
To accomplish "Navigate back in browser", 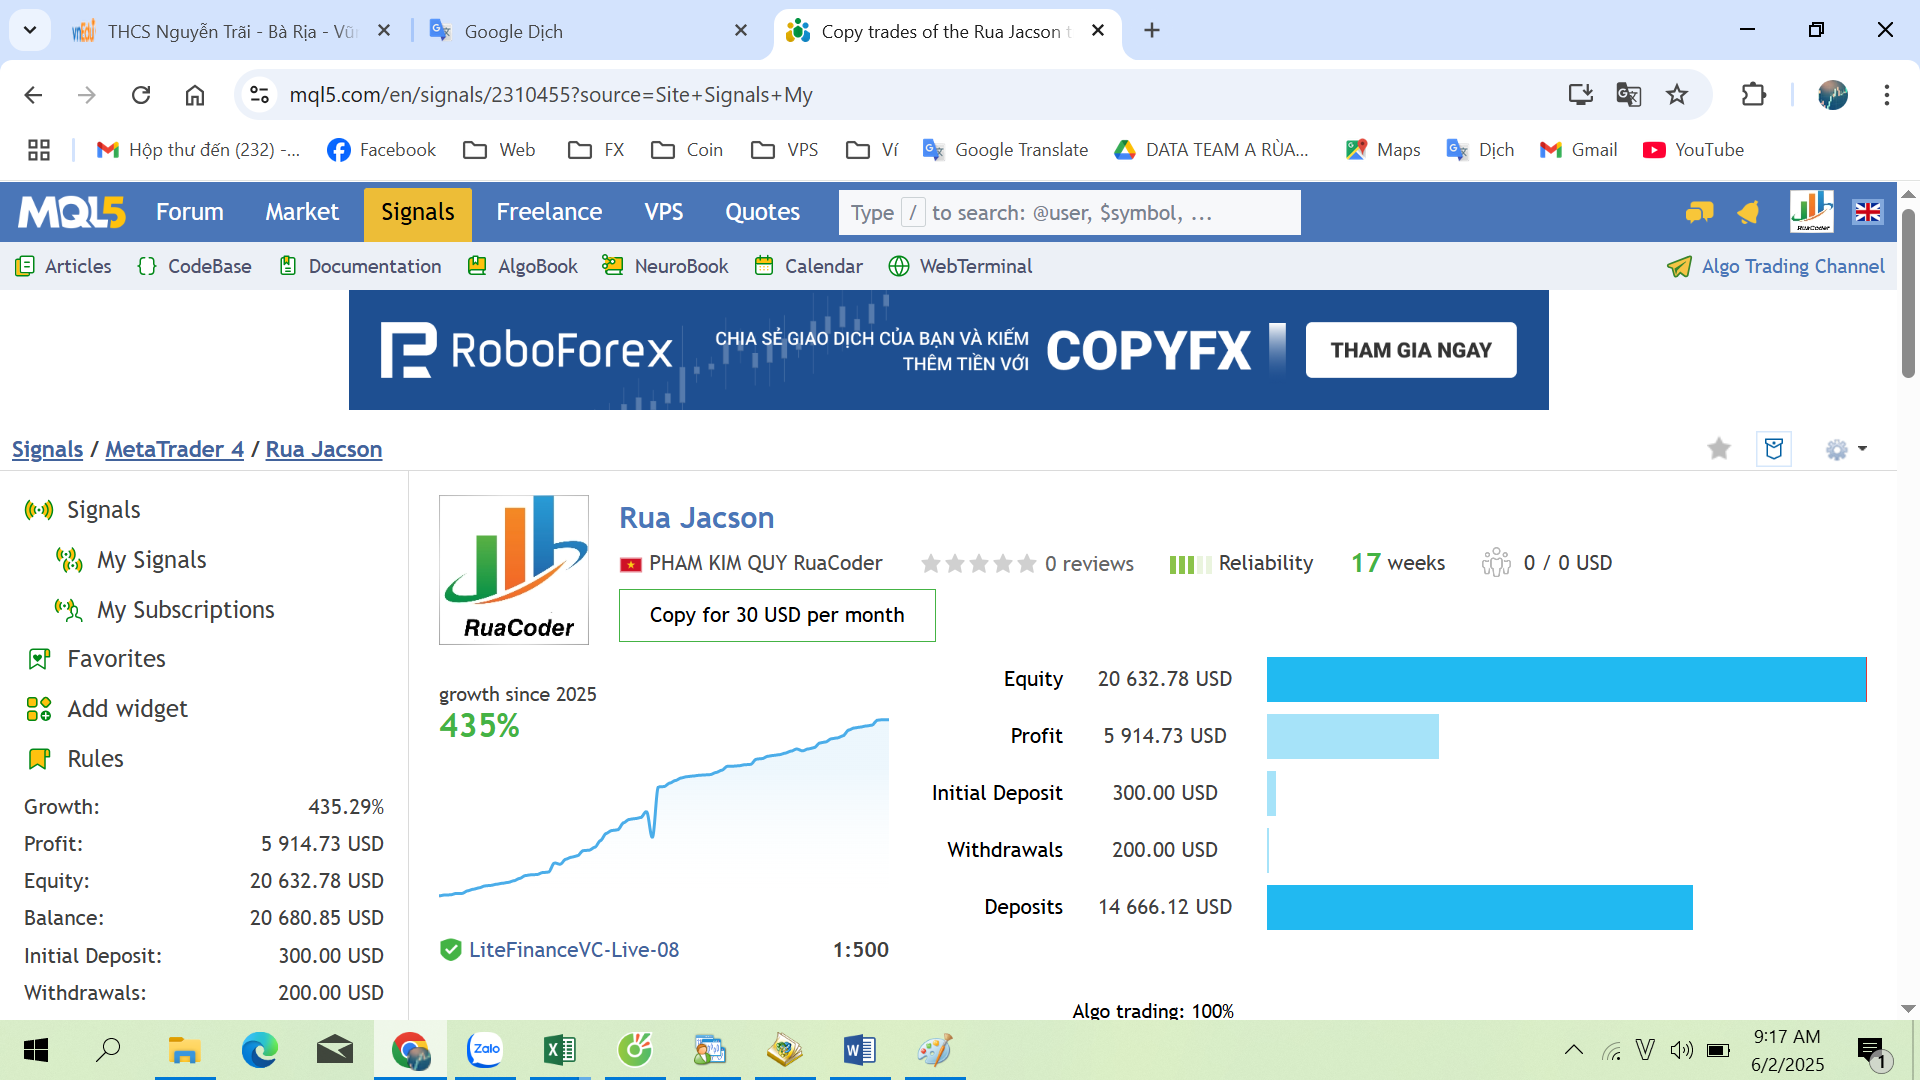I will [x=33, y=95].
